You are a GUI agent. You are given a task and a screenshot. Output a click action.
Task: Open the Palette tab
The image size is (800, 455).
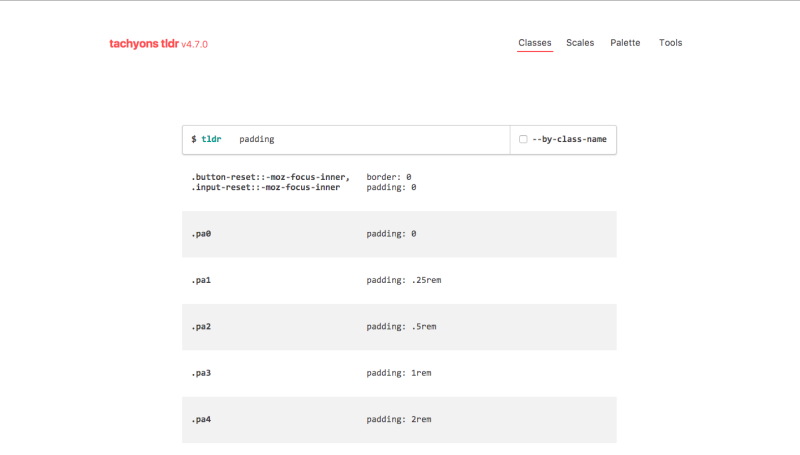(x=625, y=43)
